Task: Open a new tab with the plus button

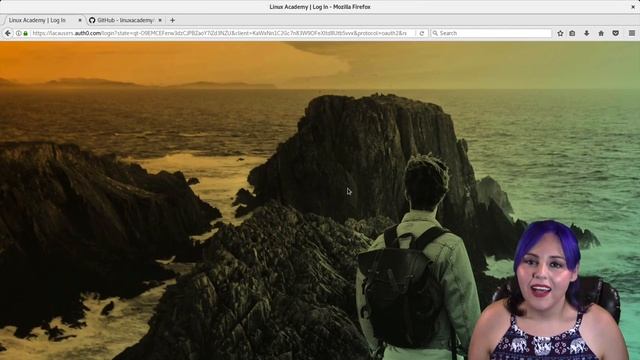Action: click(x=172, y=20)
